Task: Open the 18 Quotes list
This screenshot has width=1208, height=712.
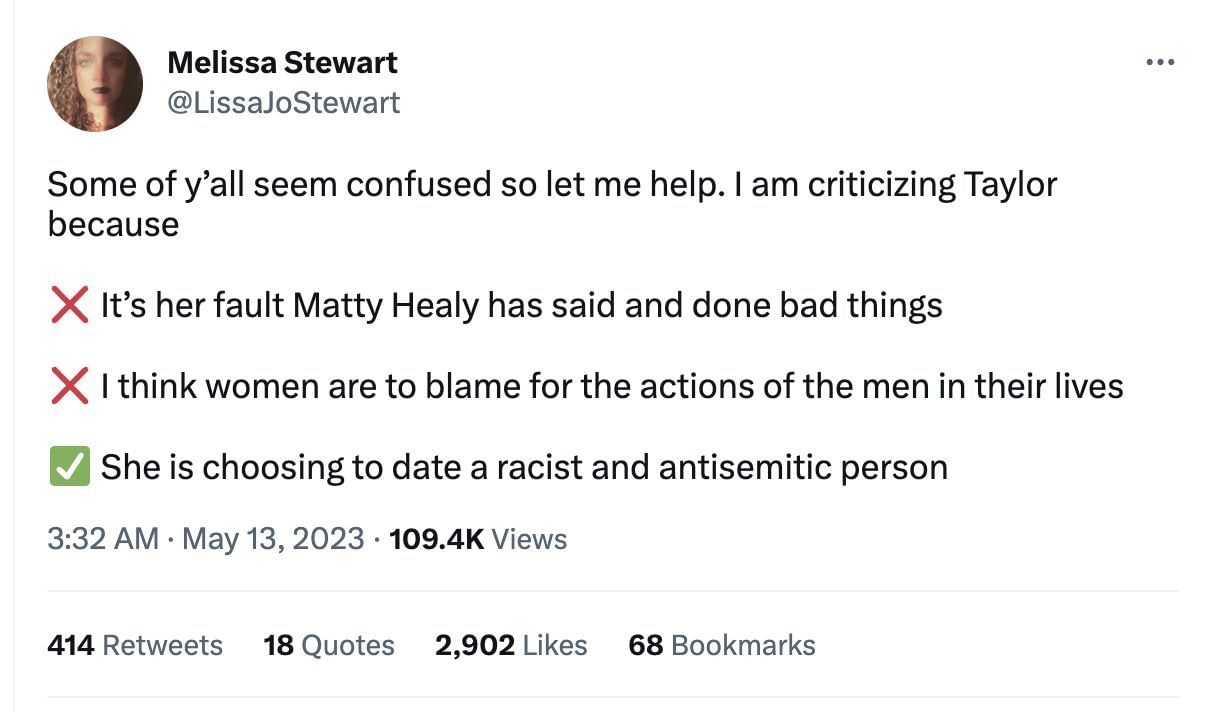Action: pos(329,645)
